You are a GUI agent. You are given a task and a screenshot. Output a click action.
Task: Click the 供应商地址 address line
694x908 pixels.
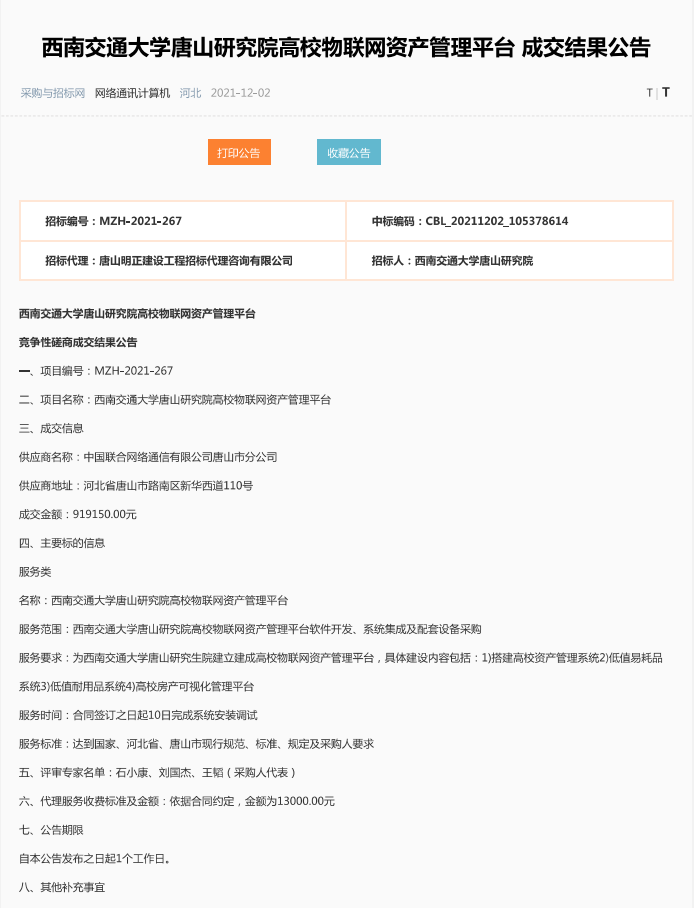pos(136,486)
